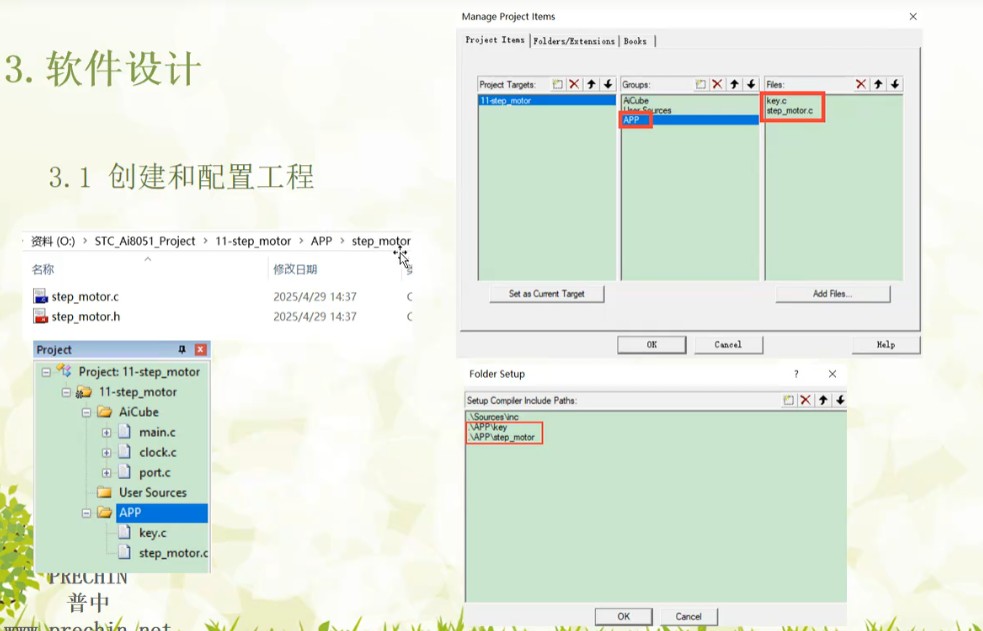Viewport: 983px width, 631px height.
Task: Click the Add Files... button
Action: (x=832, y=294)
